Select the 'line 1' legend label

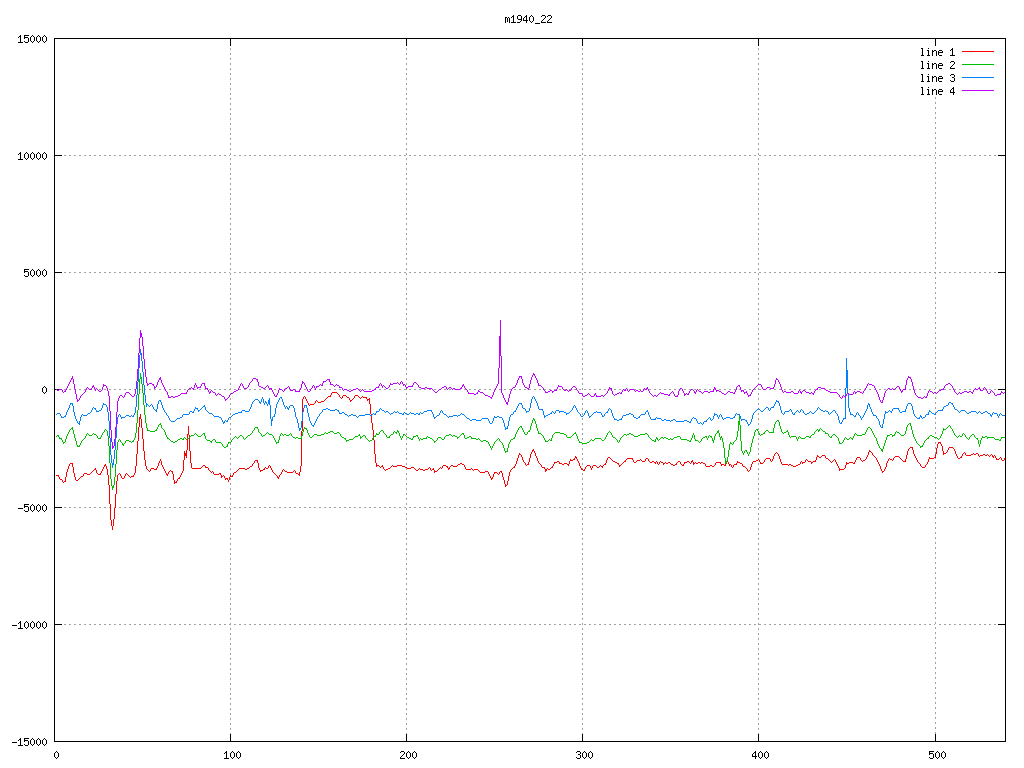(937, 52)
